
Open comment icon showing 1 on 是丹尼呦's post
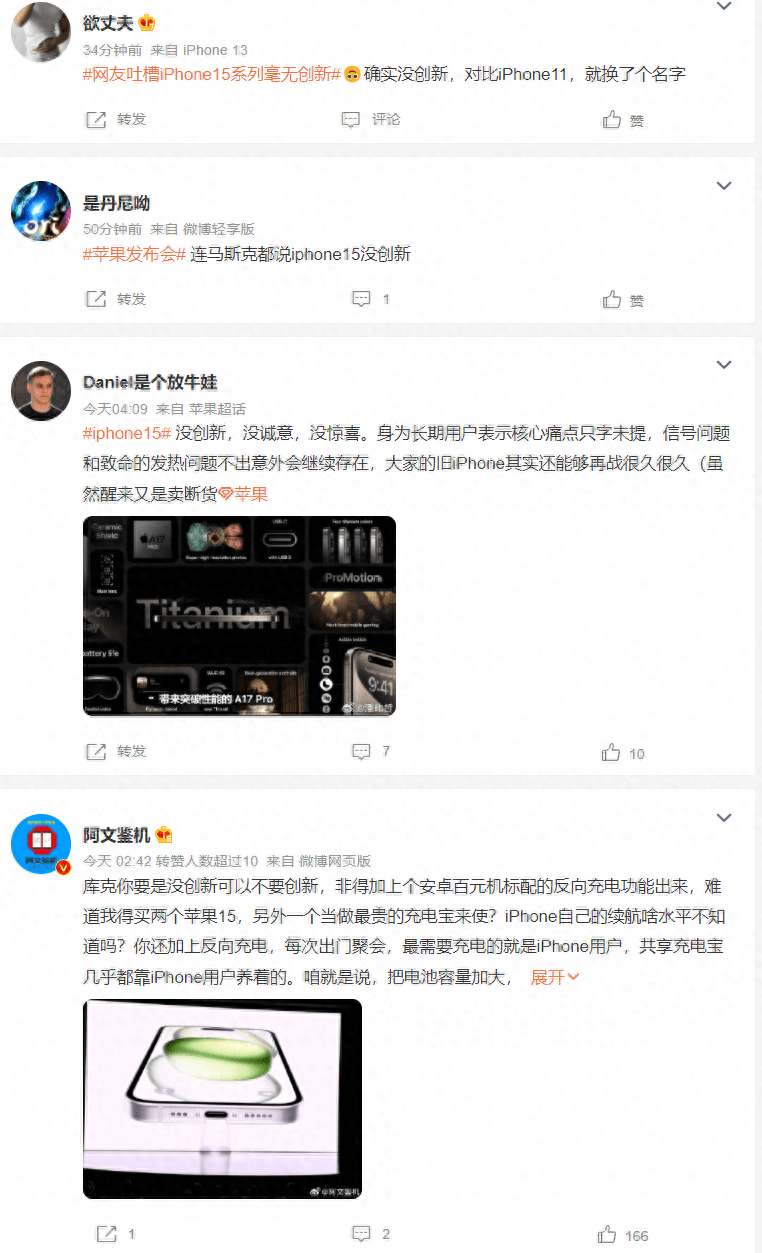click(x=371, y=299)
